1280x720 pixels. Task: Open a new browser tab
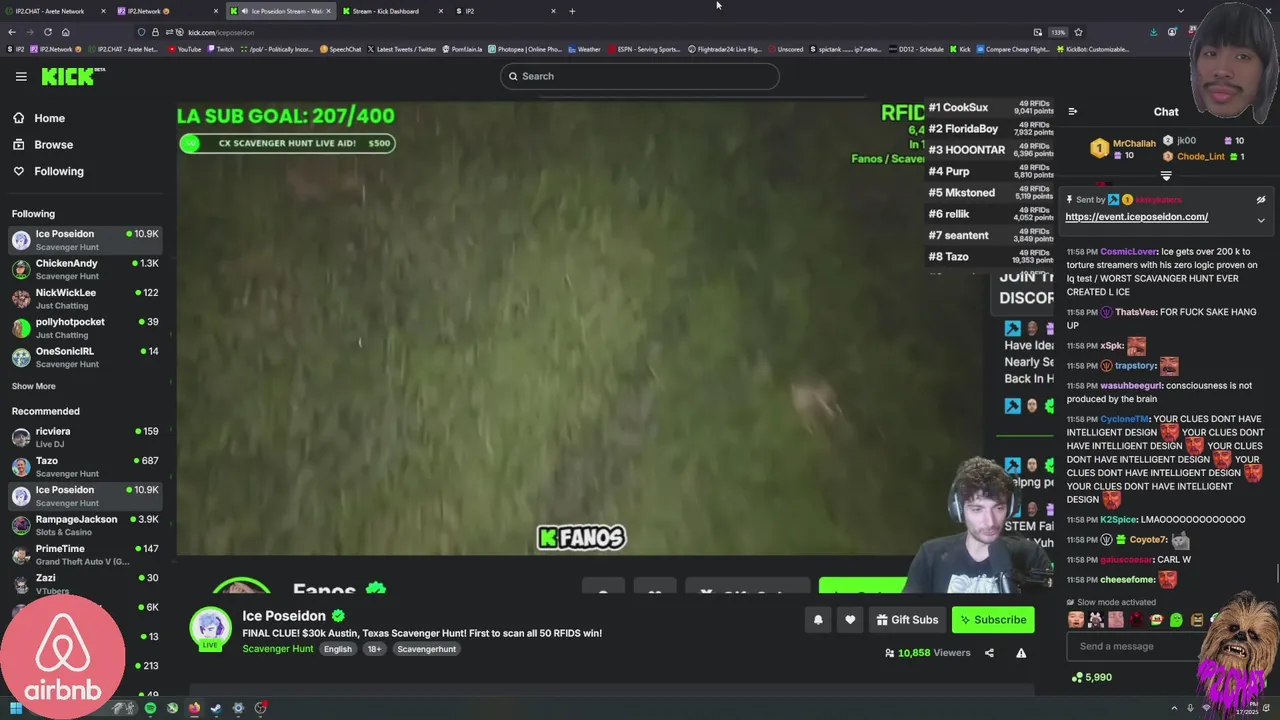[x=572, y=11]
